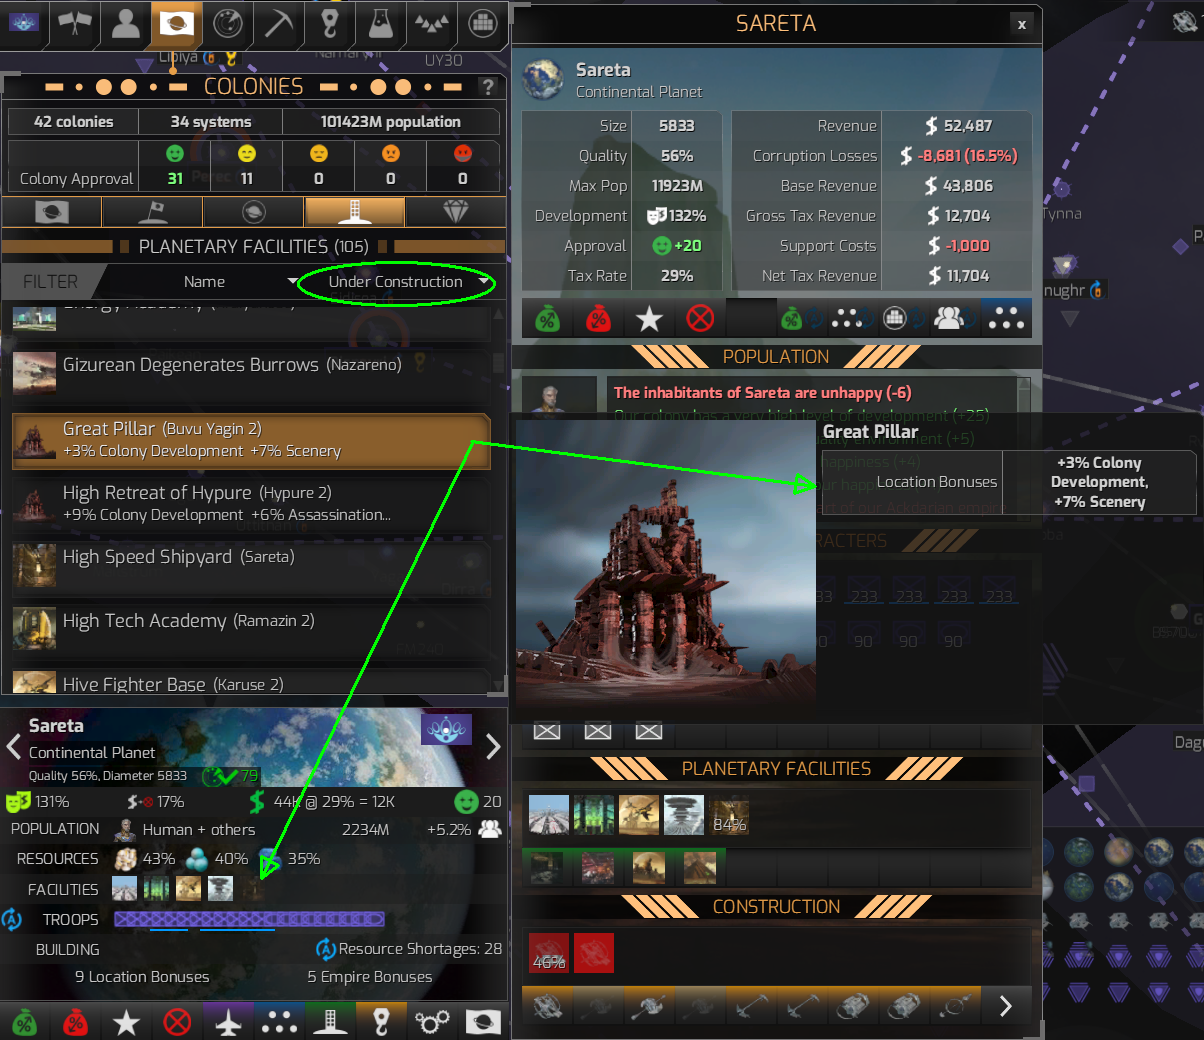Image resolution: width=1204 pixels, height=1040 pixels.
Task: Open the diplomacy crossed-flags screen
Action: 75,23
